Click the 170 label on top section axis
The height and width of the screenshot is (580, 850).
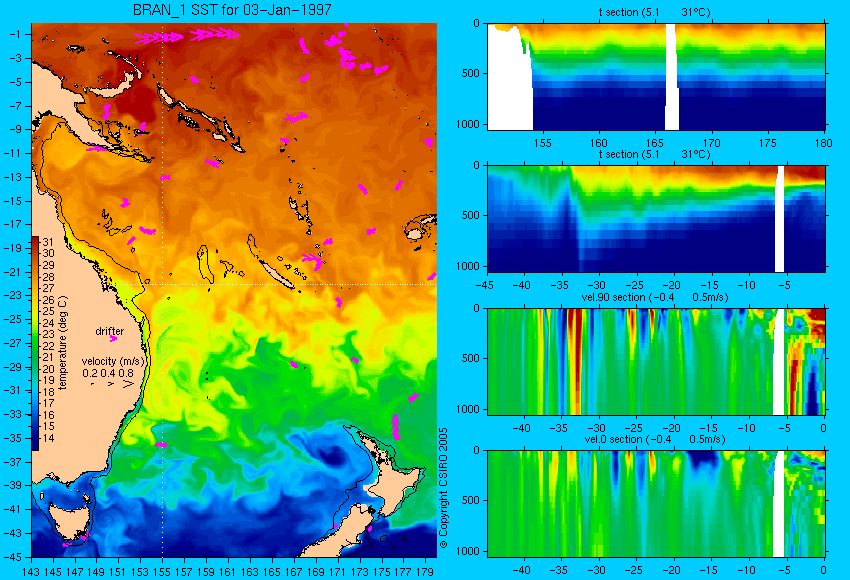tap(711, 143)
